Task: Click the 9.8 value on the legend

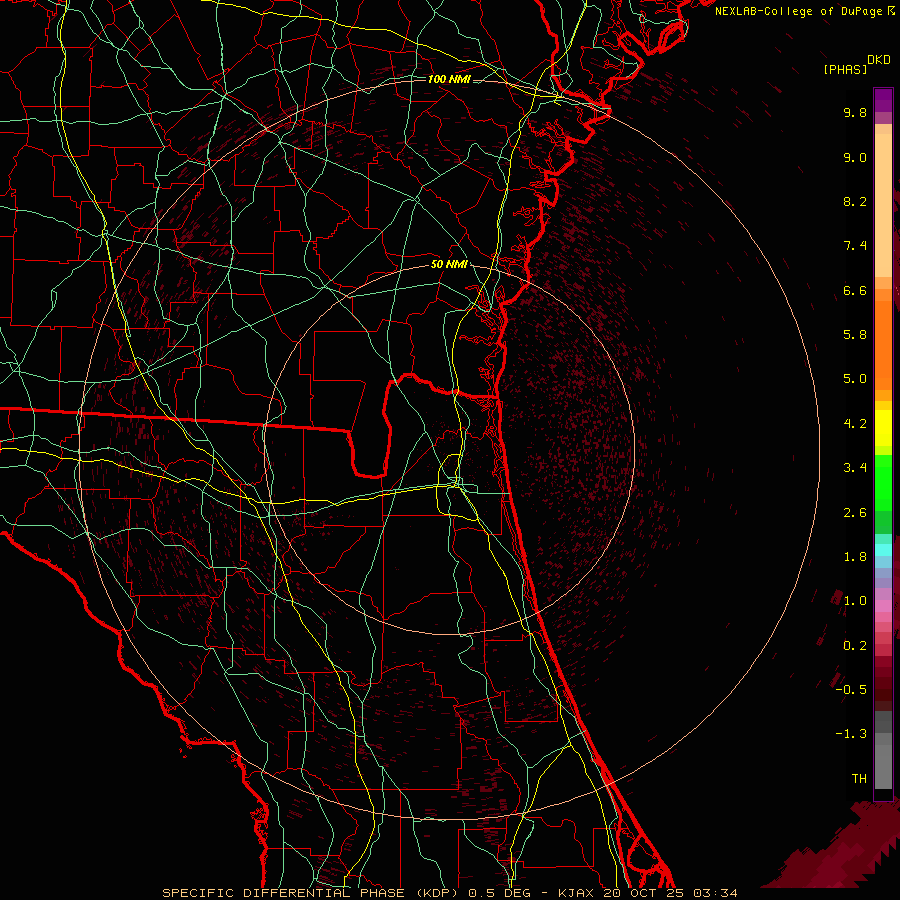Action: pos(854,113)
